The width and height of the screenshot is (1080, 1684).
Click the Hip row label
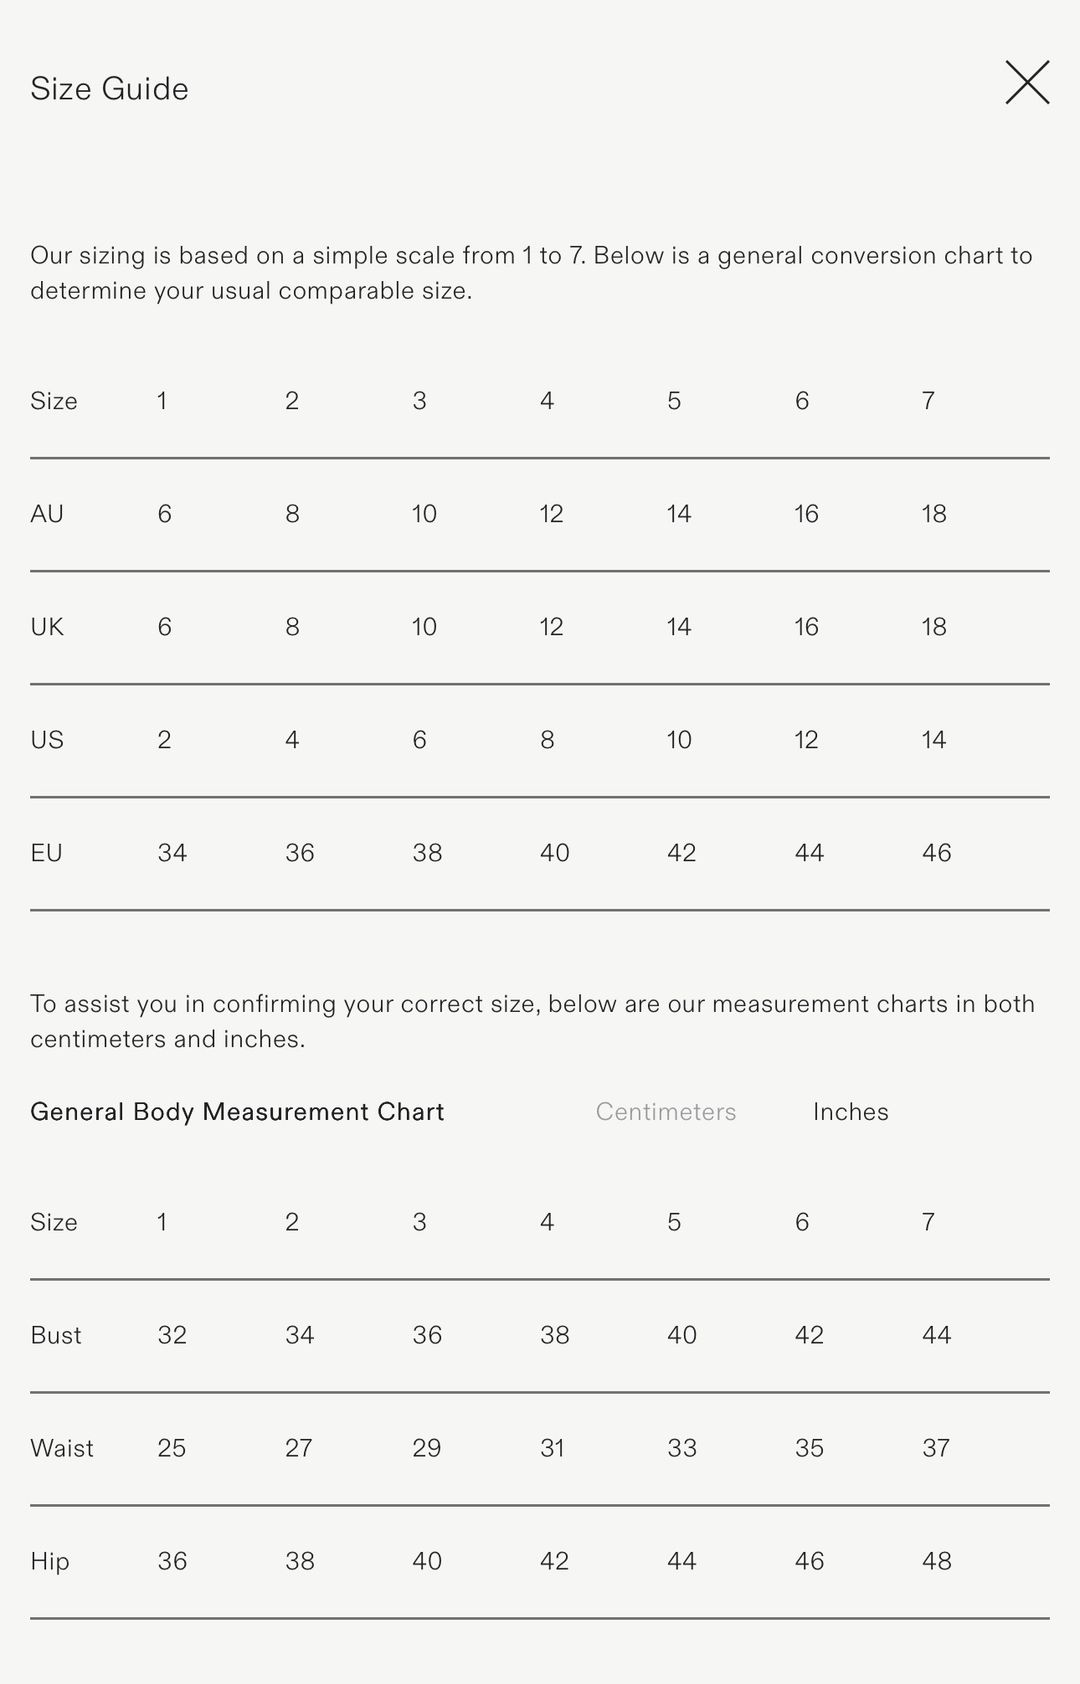pos(50,1562)
